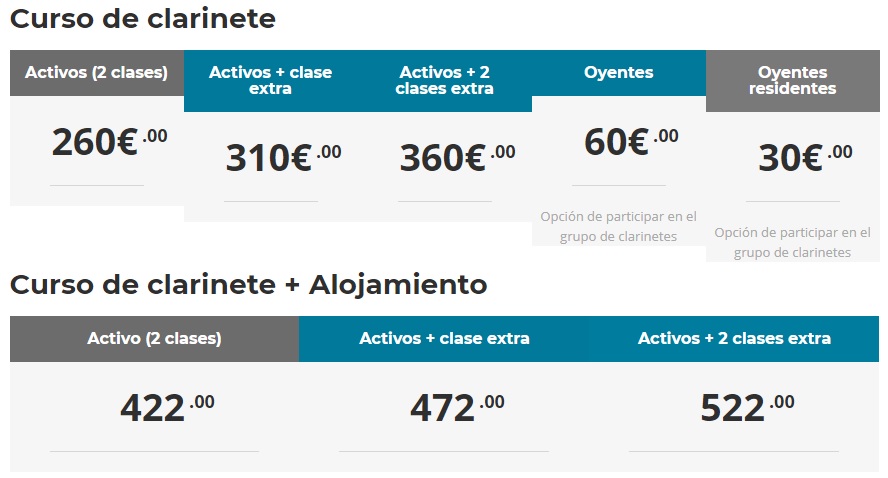Select the blue 'Oyentes' plan header

pyautogui.click(x=619, y=73)
